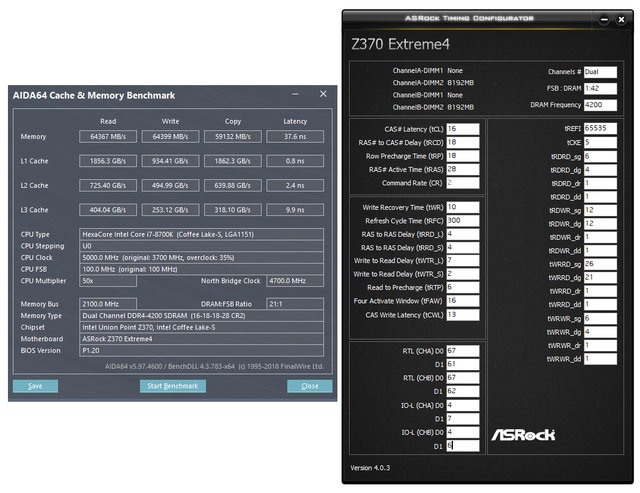Click the Memory Write 64399 MB/s cell

click(x=170, y=137)
